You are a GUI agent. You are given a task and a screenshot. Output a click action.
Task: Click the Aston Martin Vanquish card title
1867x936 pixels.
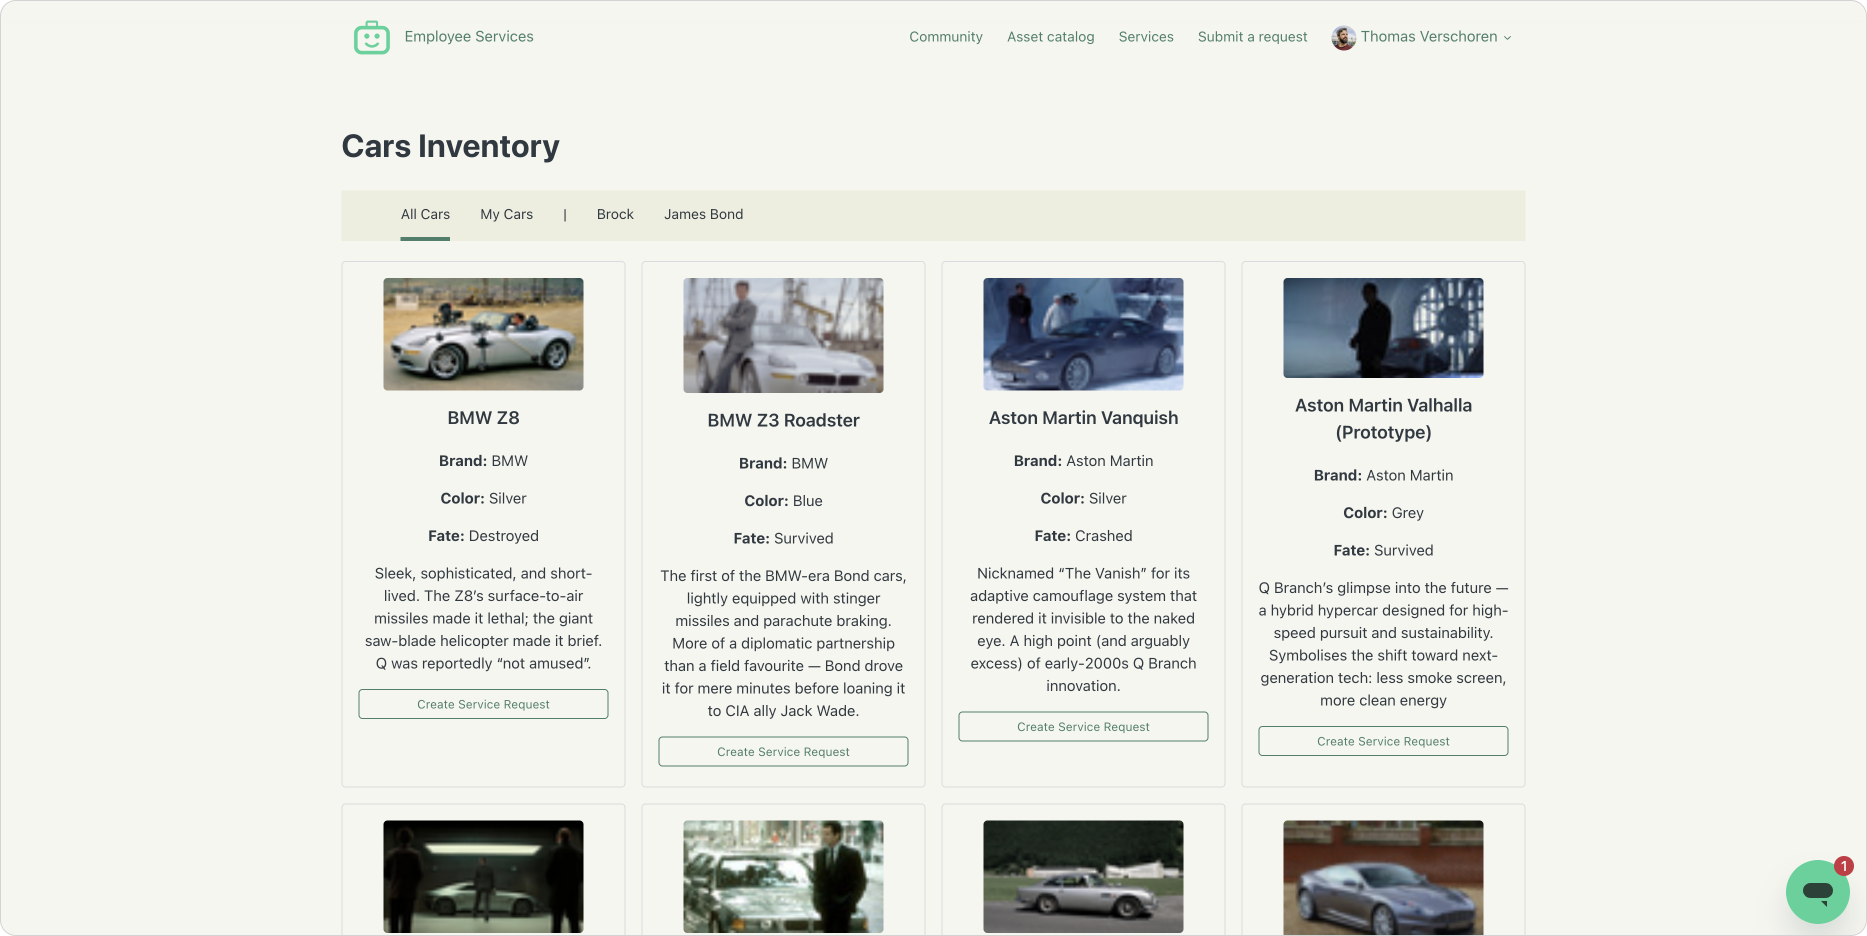1083,418
